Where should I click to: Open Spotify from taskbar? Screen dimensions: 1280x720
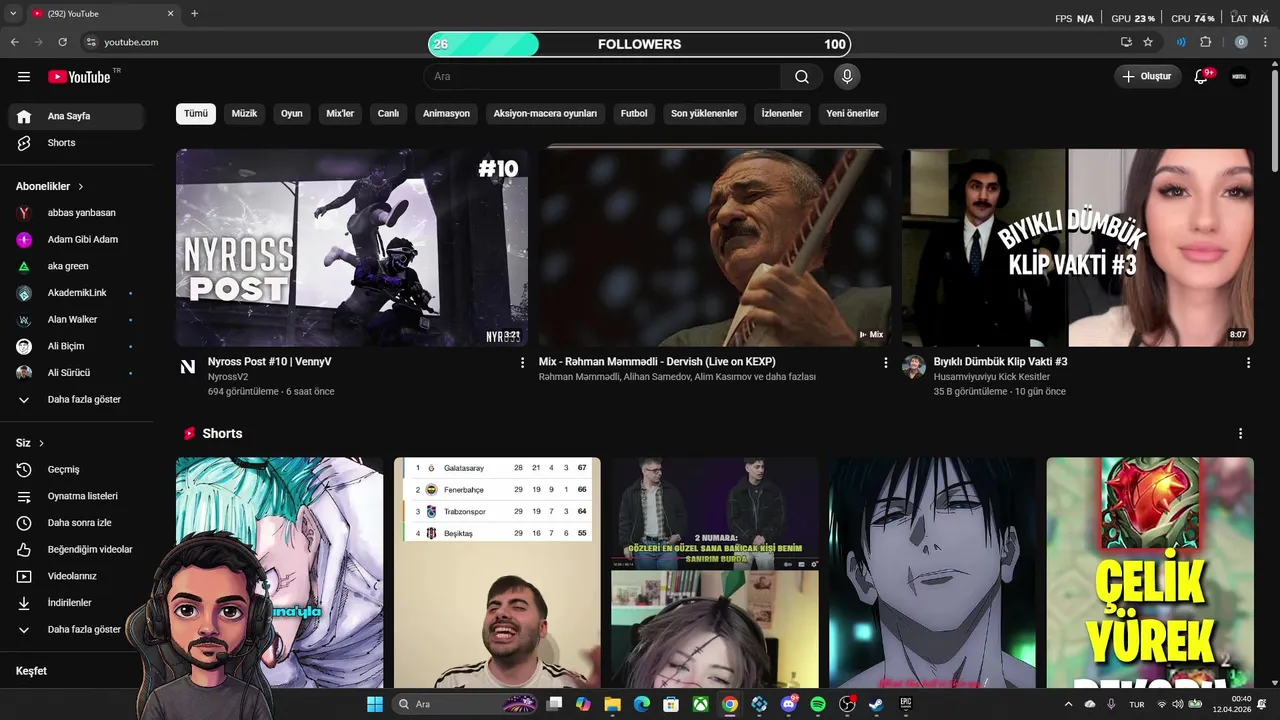click(x=818, y=704)
